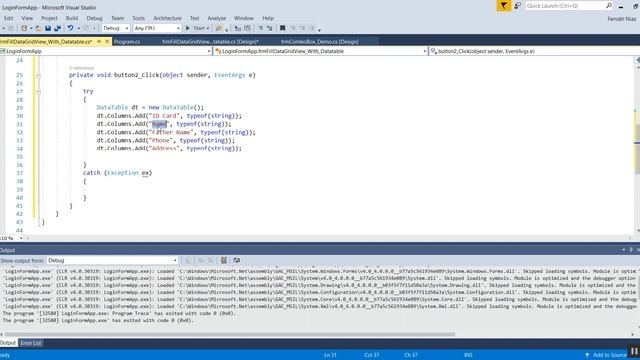Viewport: 640px width, 360px height.
Task: Click the Save icon in toolbar
Action: 48,28
